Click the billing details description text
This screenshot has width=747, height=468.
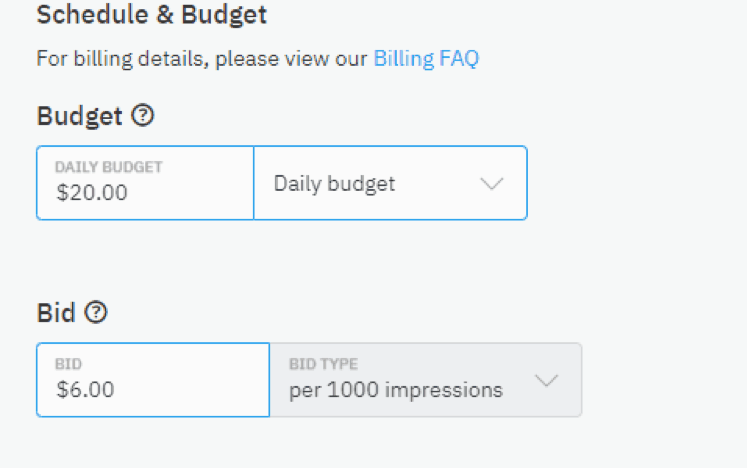pyautogui.click(x=202, y=59)
